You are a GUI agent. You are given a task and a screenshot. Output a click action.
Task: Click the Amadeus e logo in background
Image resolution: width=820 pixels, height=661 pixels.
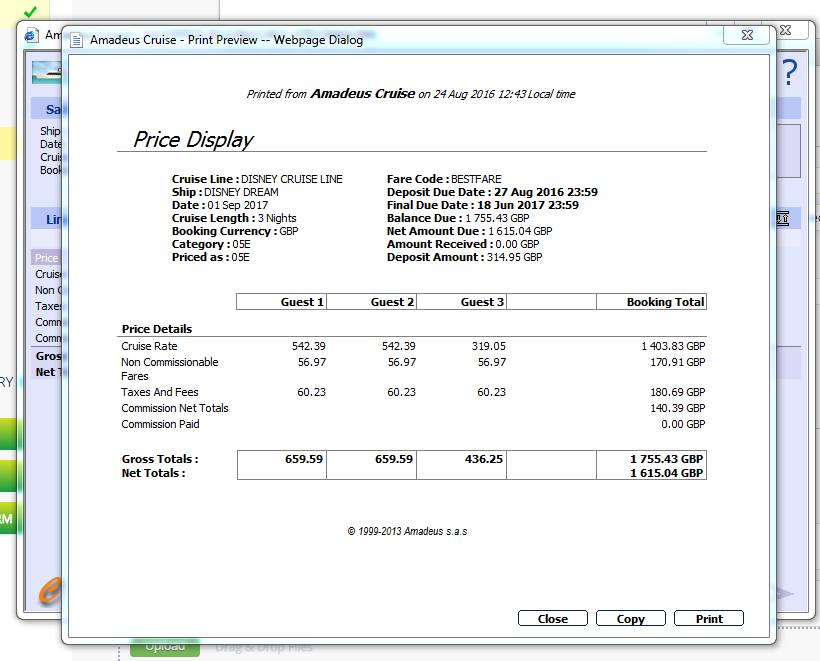[50, 591]
